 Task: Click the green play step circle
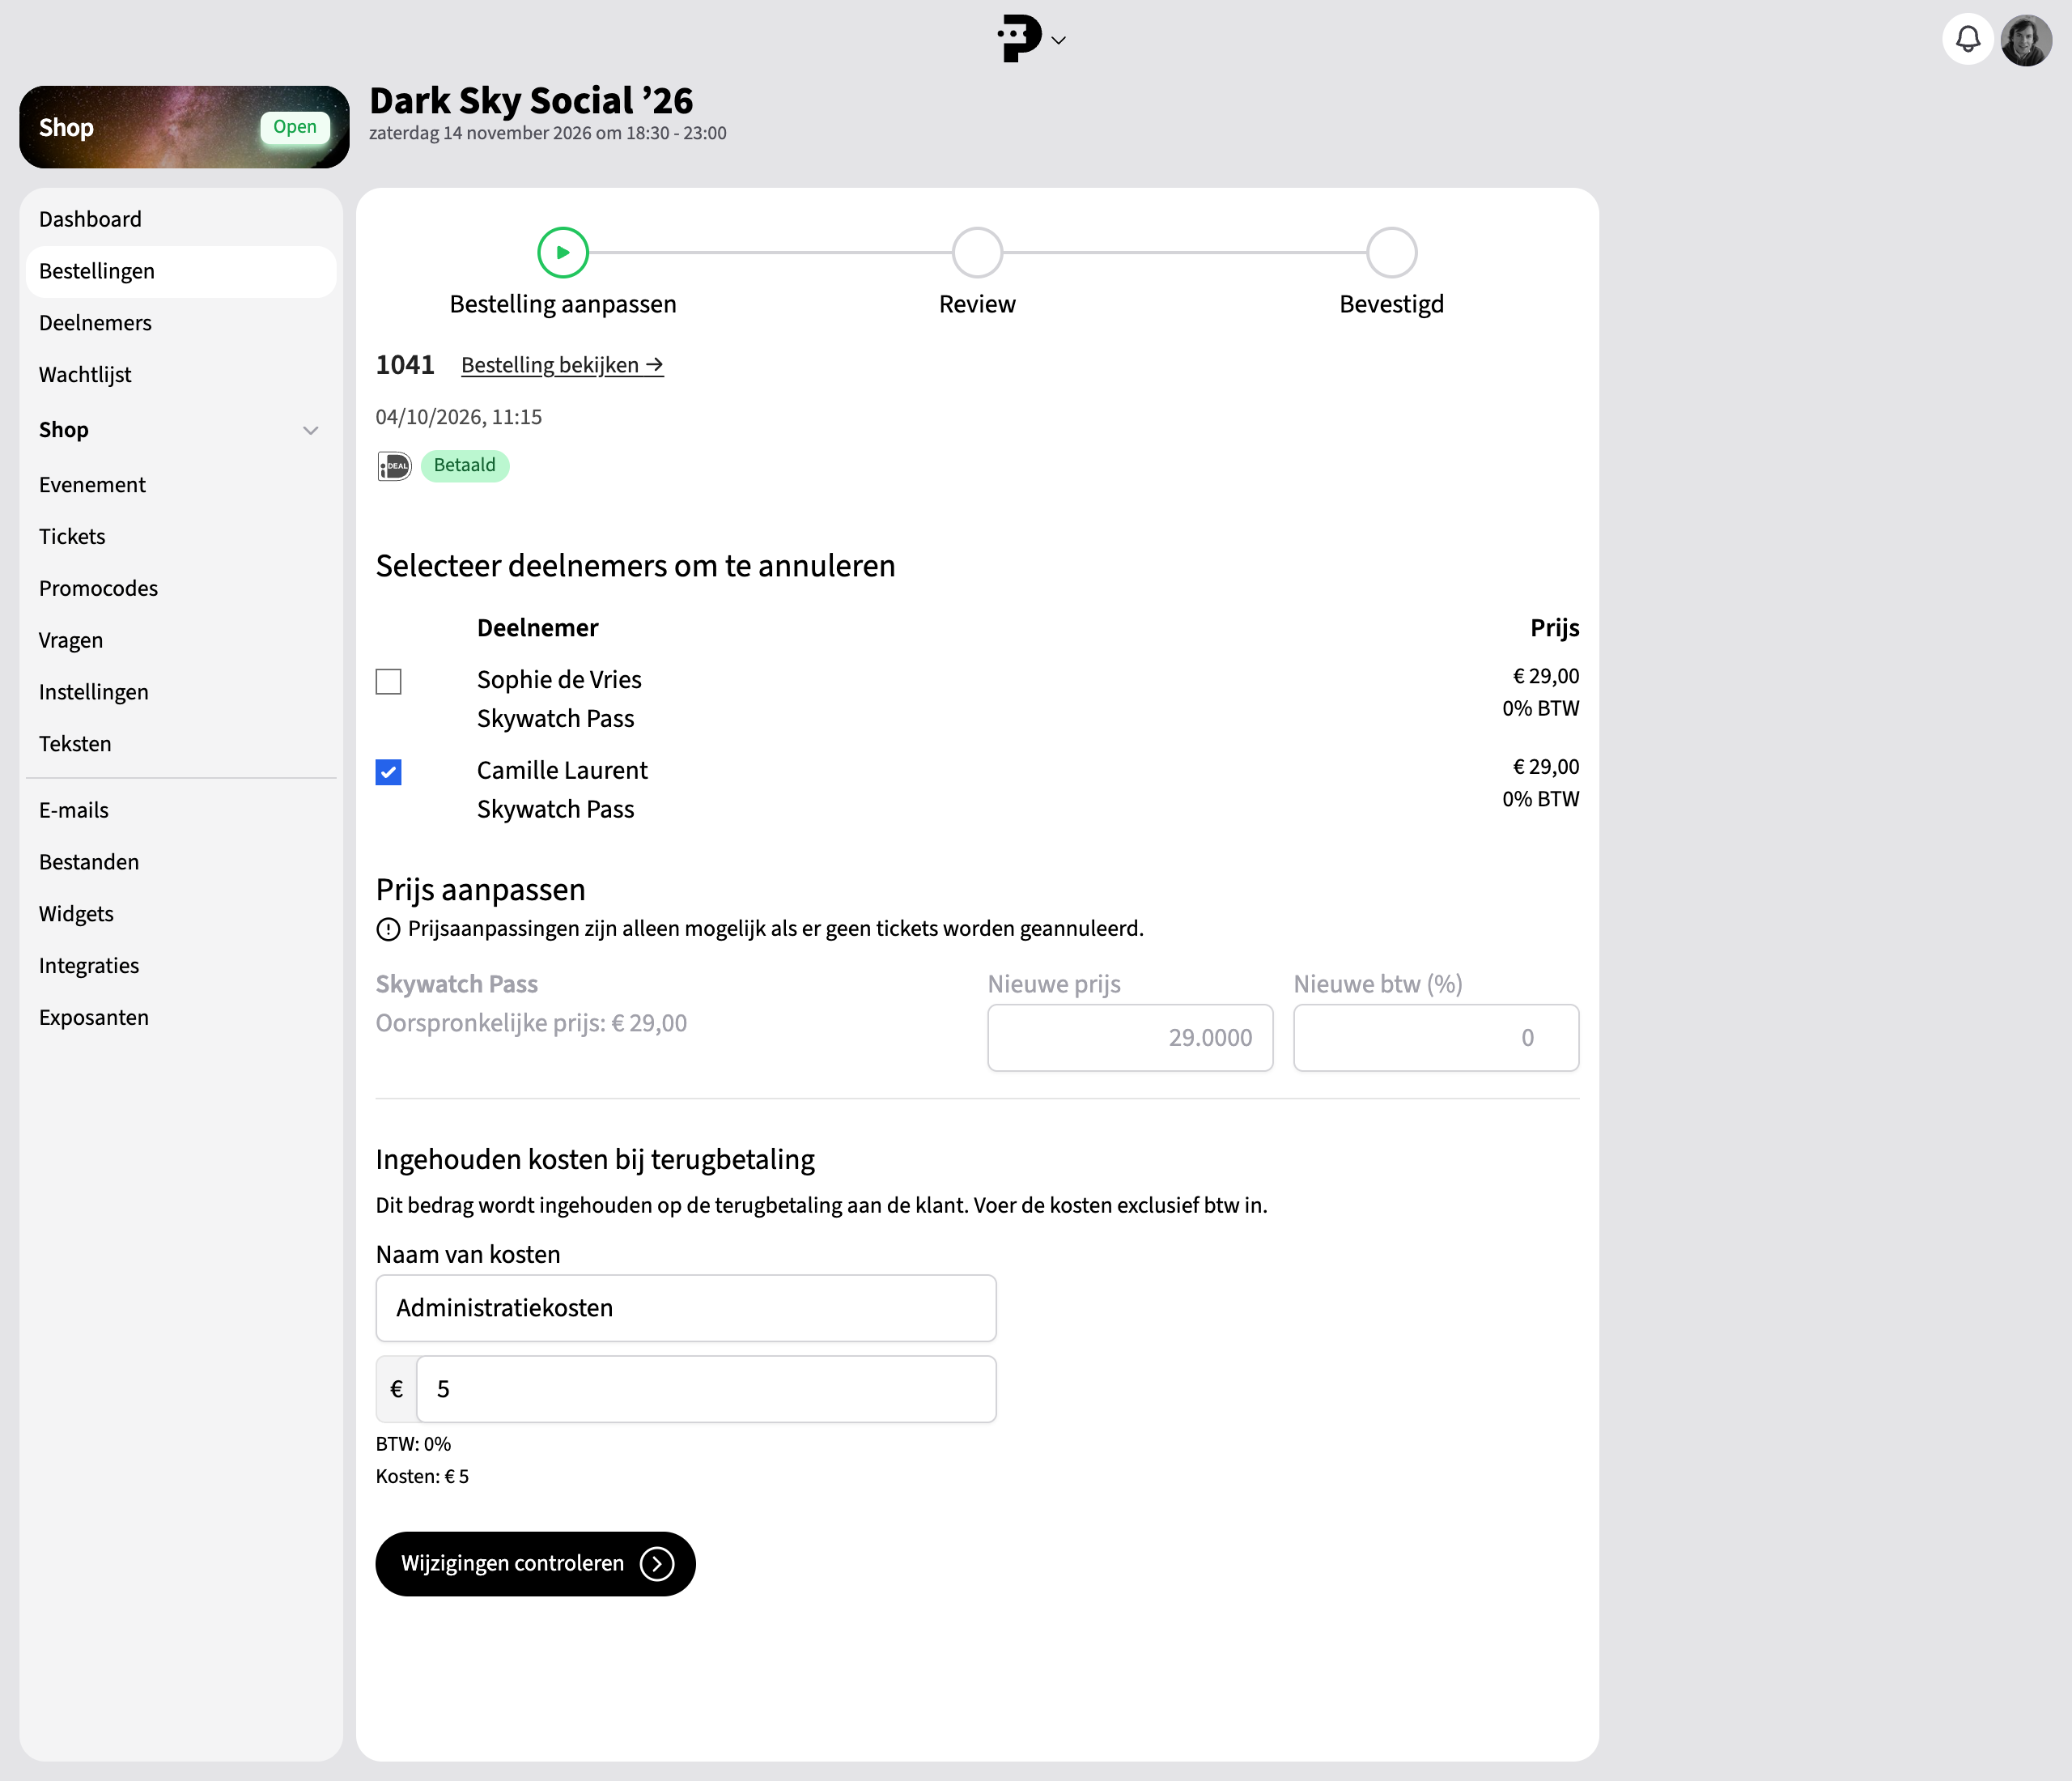563,253
